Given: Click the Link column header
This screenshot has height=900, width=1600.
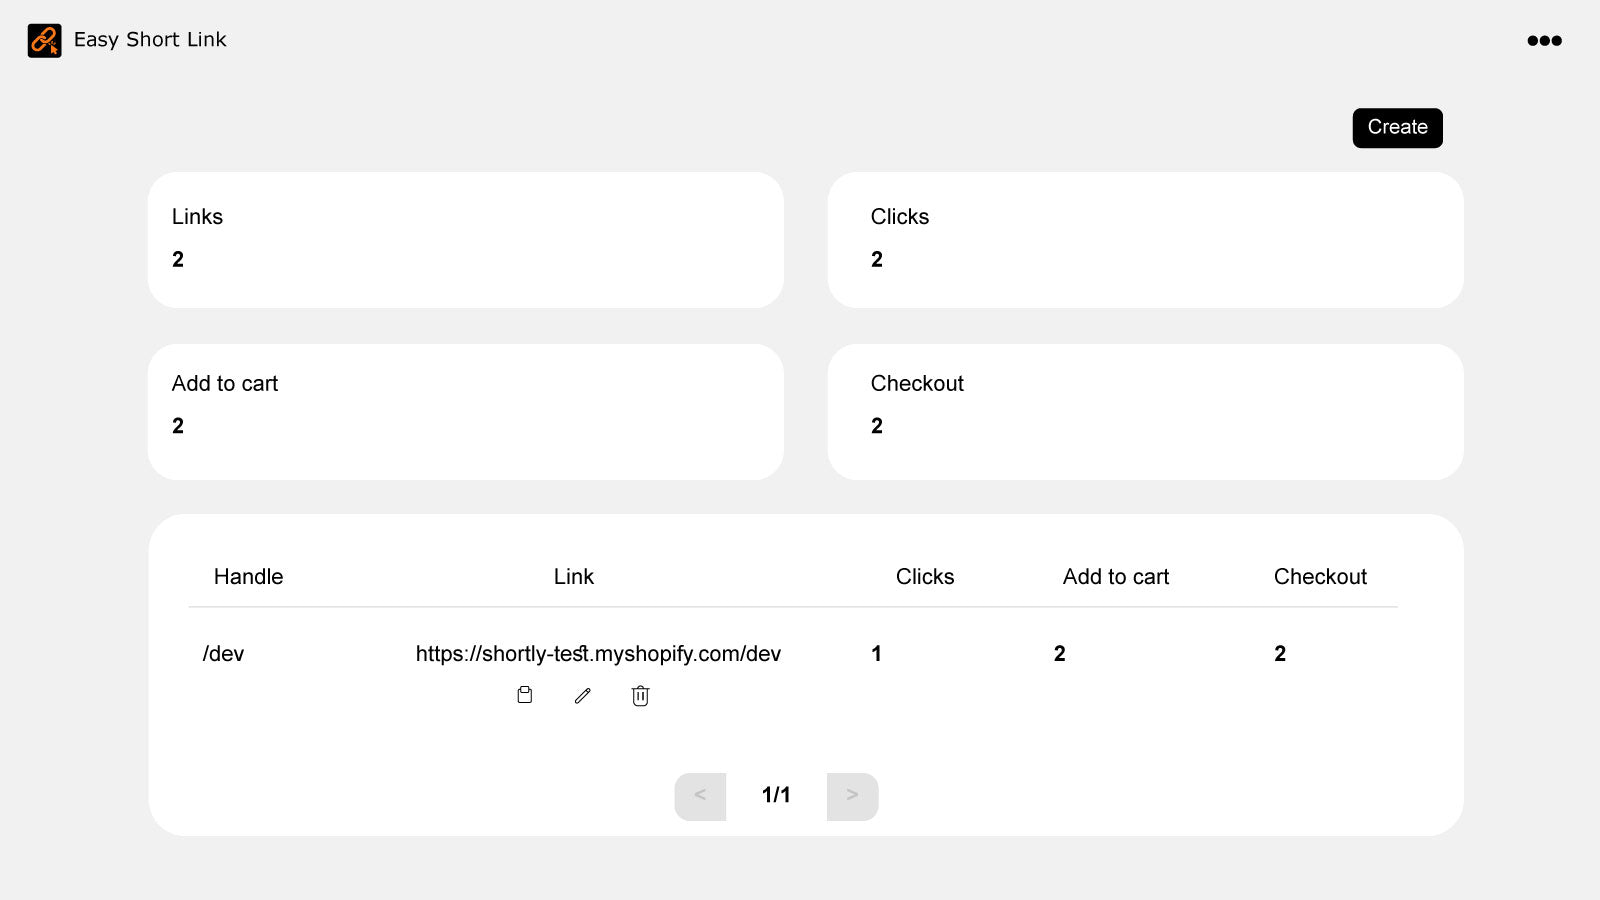Looking at the screenshot, I should click(574, 577).
